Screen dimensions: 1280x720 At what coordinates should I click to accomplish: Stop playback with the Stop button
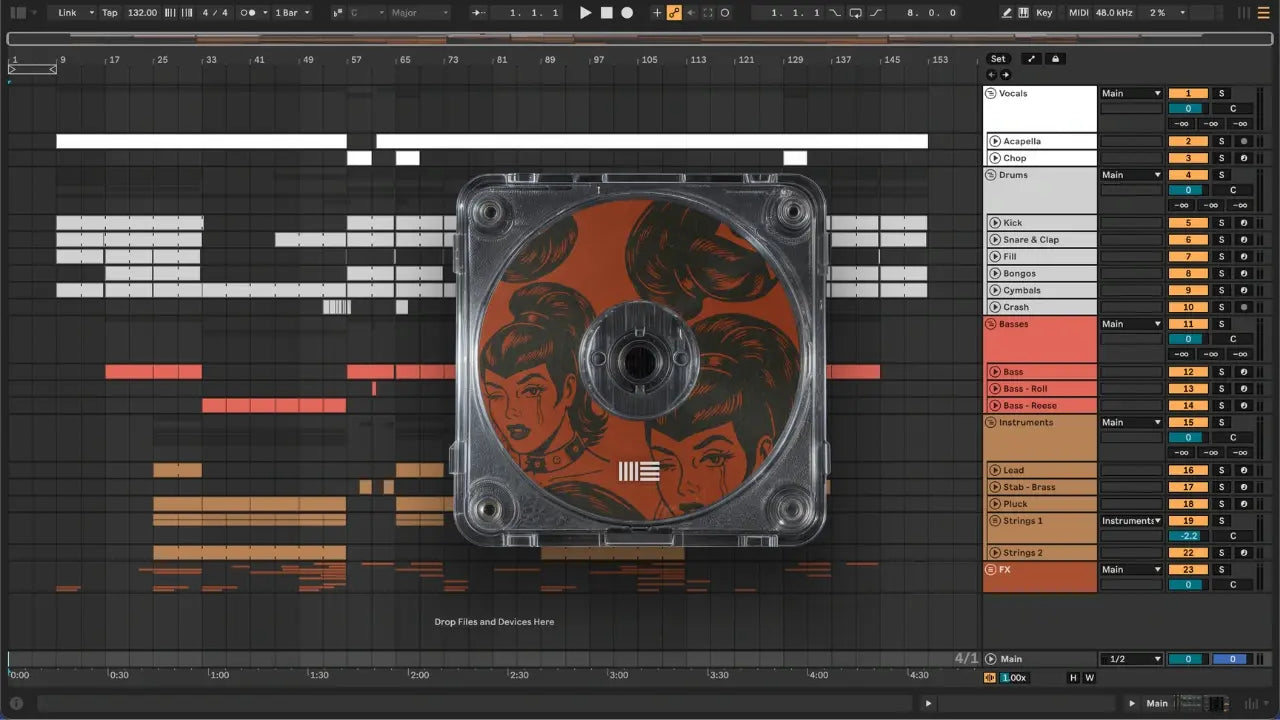coord(606,13)
